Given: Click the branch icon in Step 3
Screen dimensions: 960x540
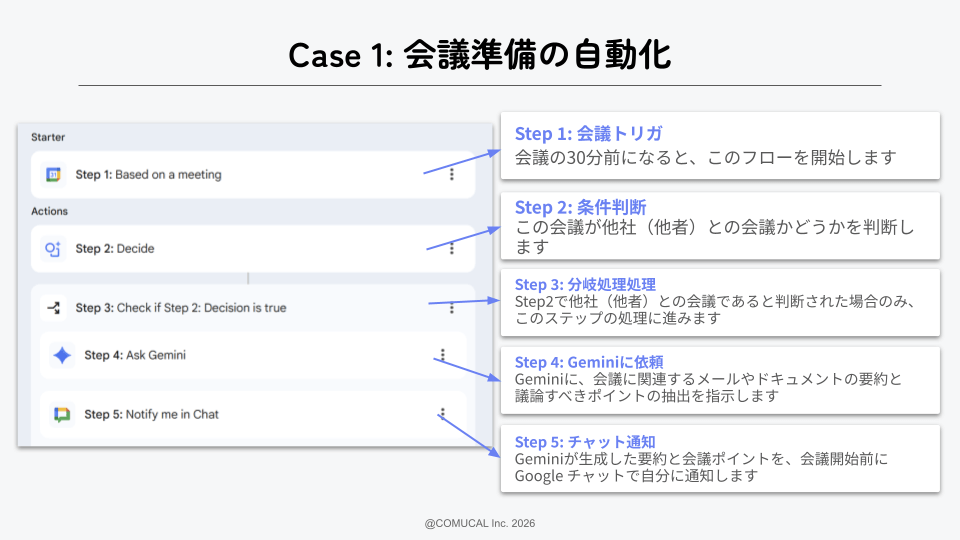Looking at the screenshot, I should pyautogui.click(x=54, y=308).
